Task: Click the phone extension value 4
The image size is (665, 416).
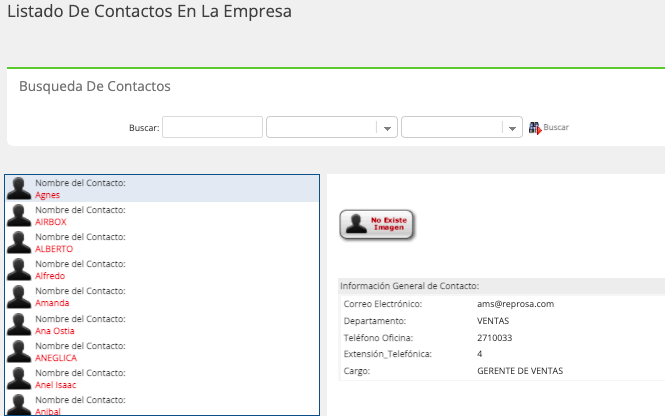Action: coord(480,354)
